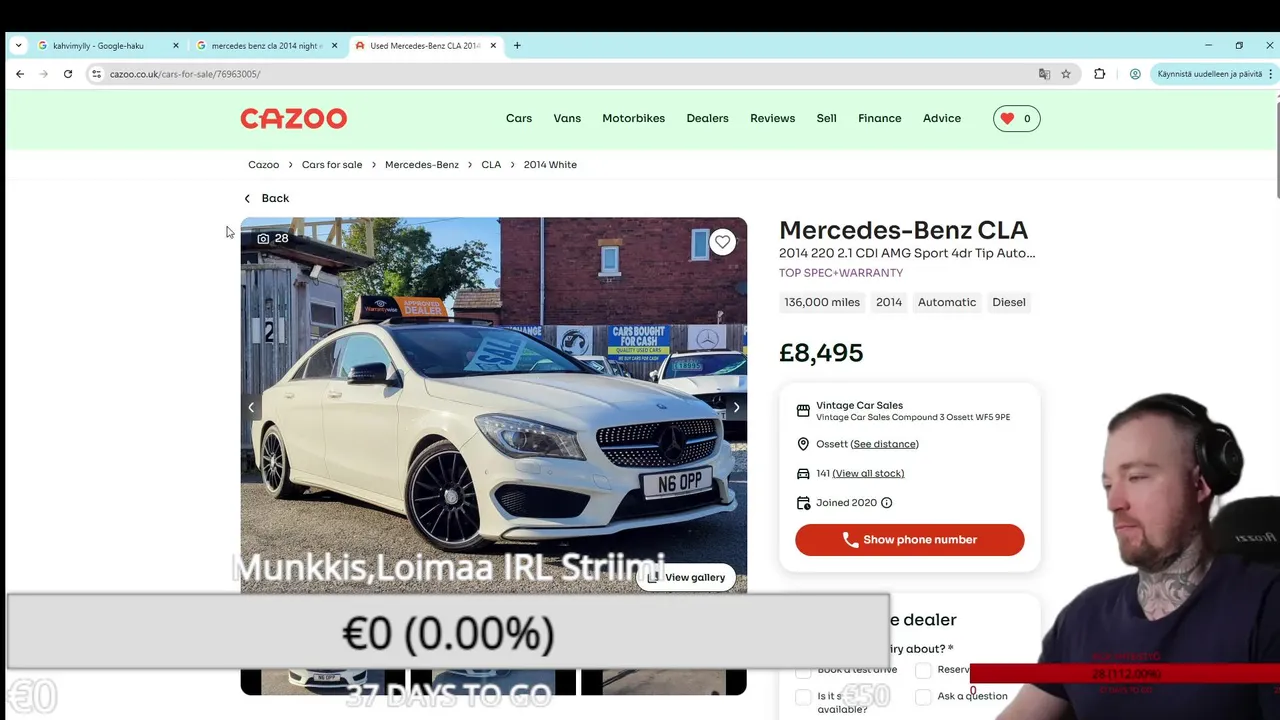The width and height of the screenshot is (1280, 720).
Task: Close the mercedes benz cla 2014 tab
Action: [x=335, y=45]
